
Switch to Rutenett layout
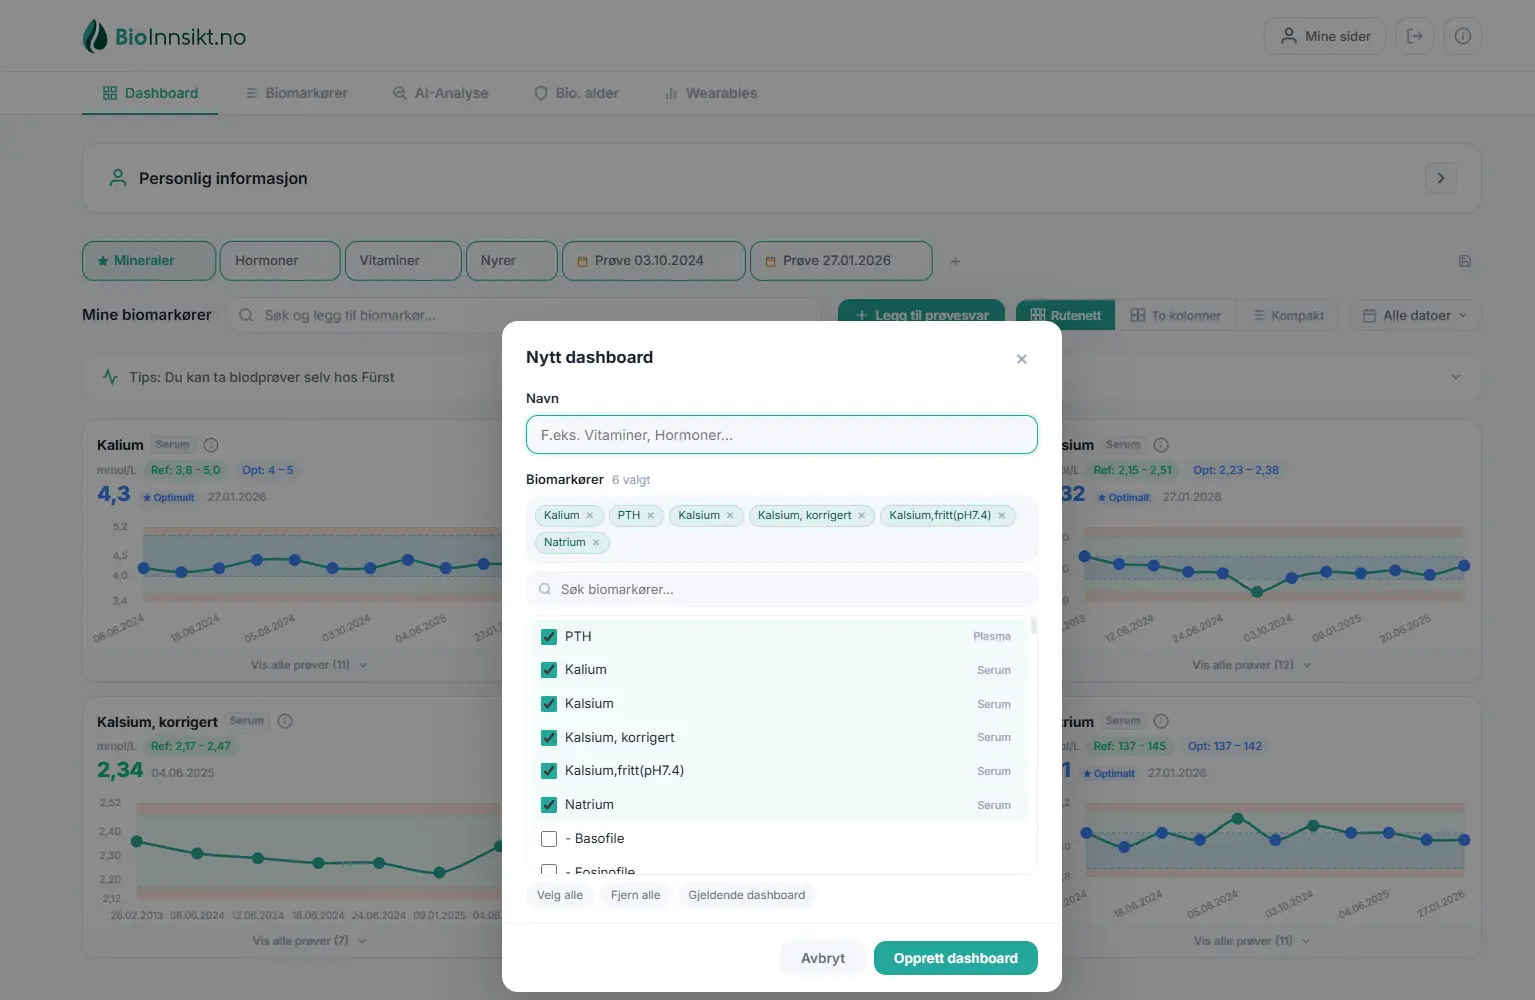(x=1066, y=315)
